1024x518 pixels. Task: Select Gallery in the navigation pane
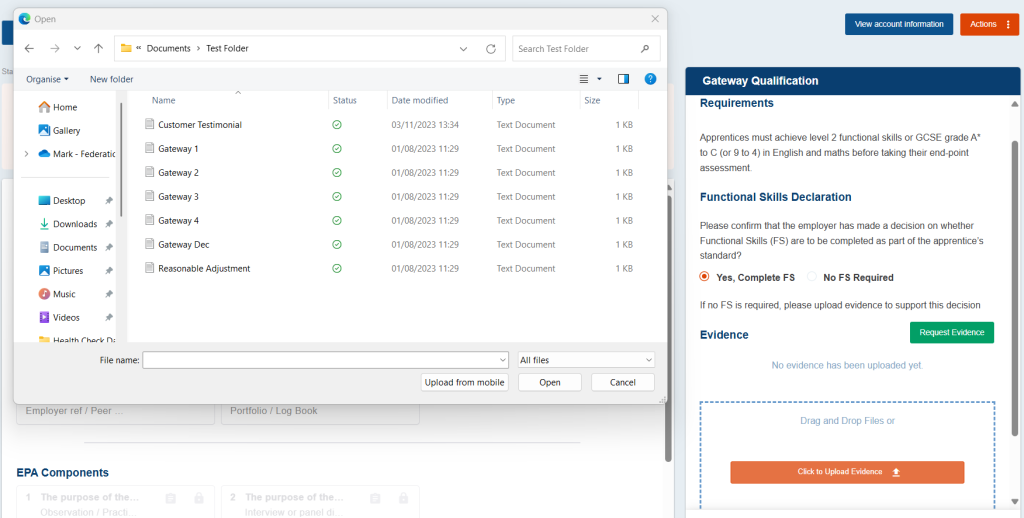[x=66, y=131]
